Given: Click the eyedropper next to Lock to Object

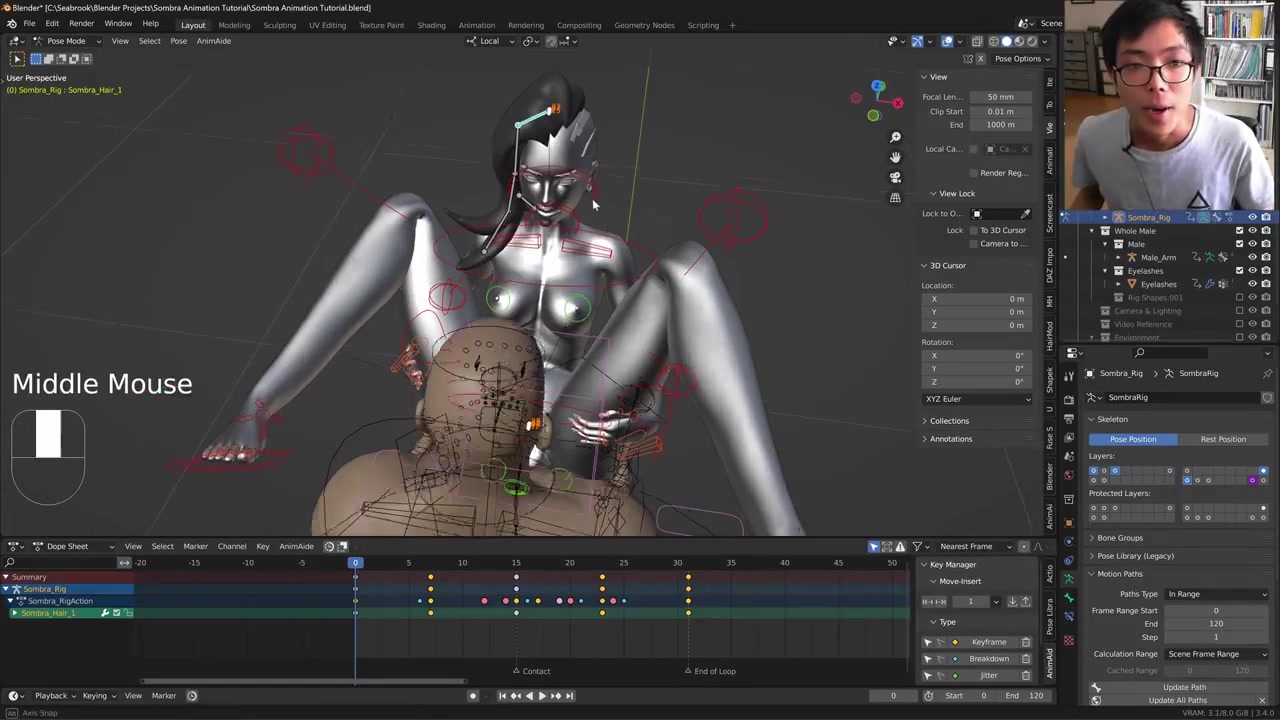Looking at the screenshot, I should pos(1025,214).
